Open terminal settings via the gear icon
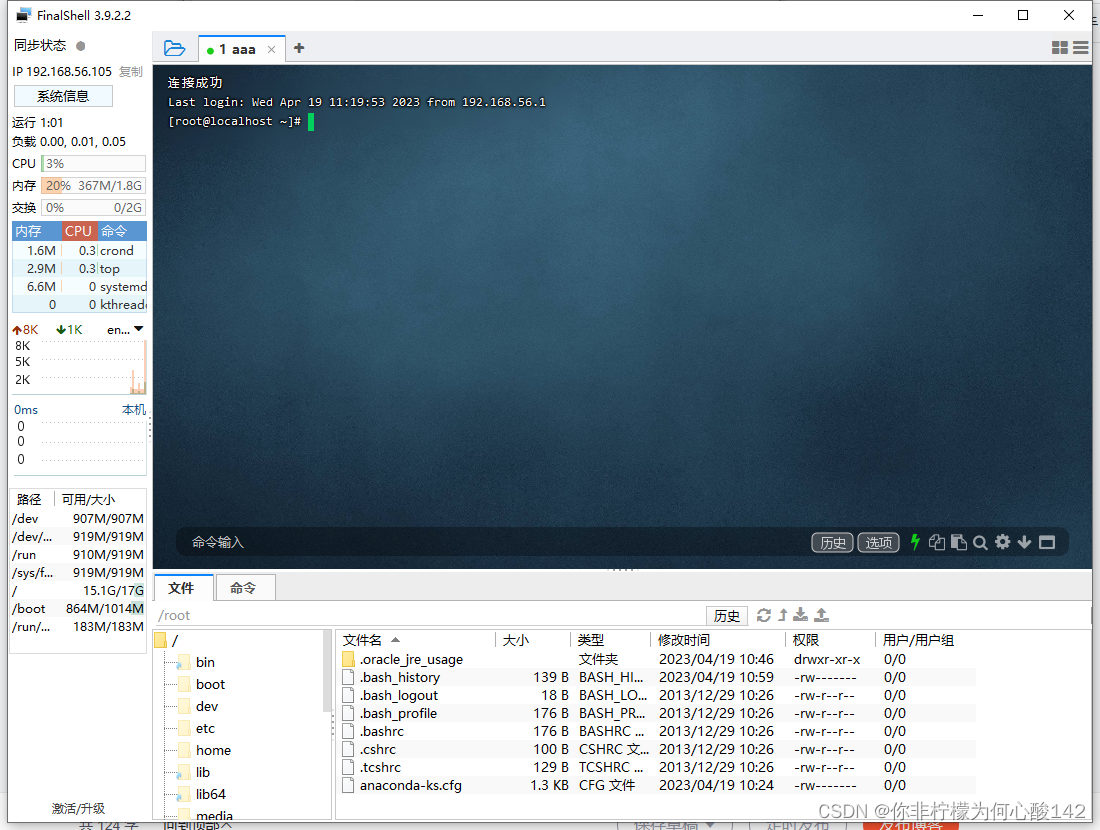The width and height of the screenshot is (1100, 830). click(x=1001, y=542)
